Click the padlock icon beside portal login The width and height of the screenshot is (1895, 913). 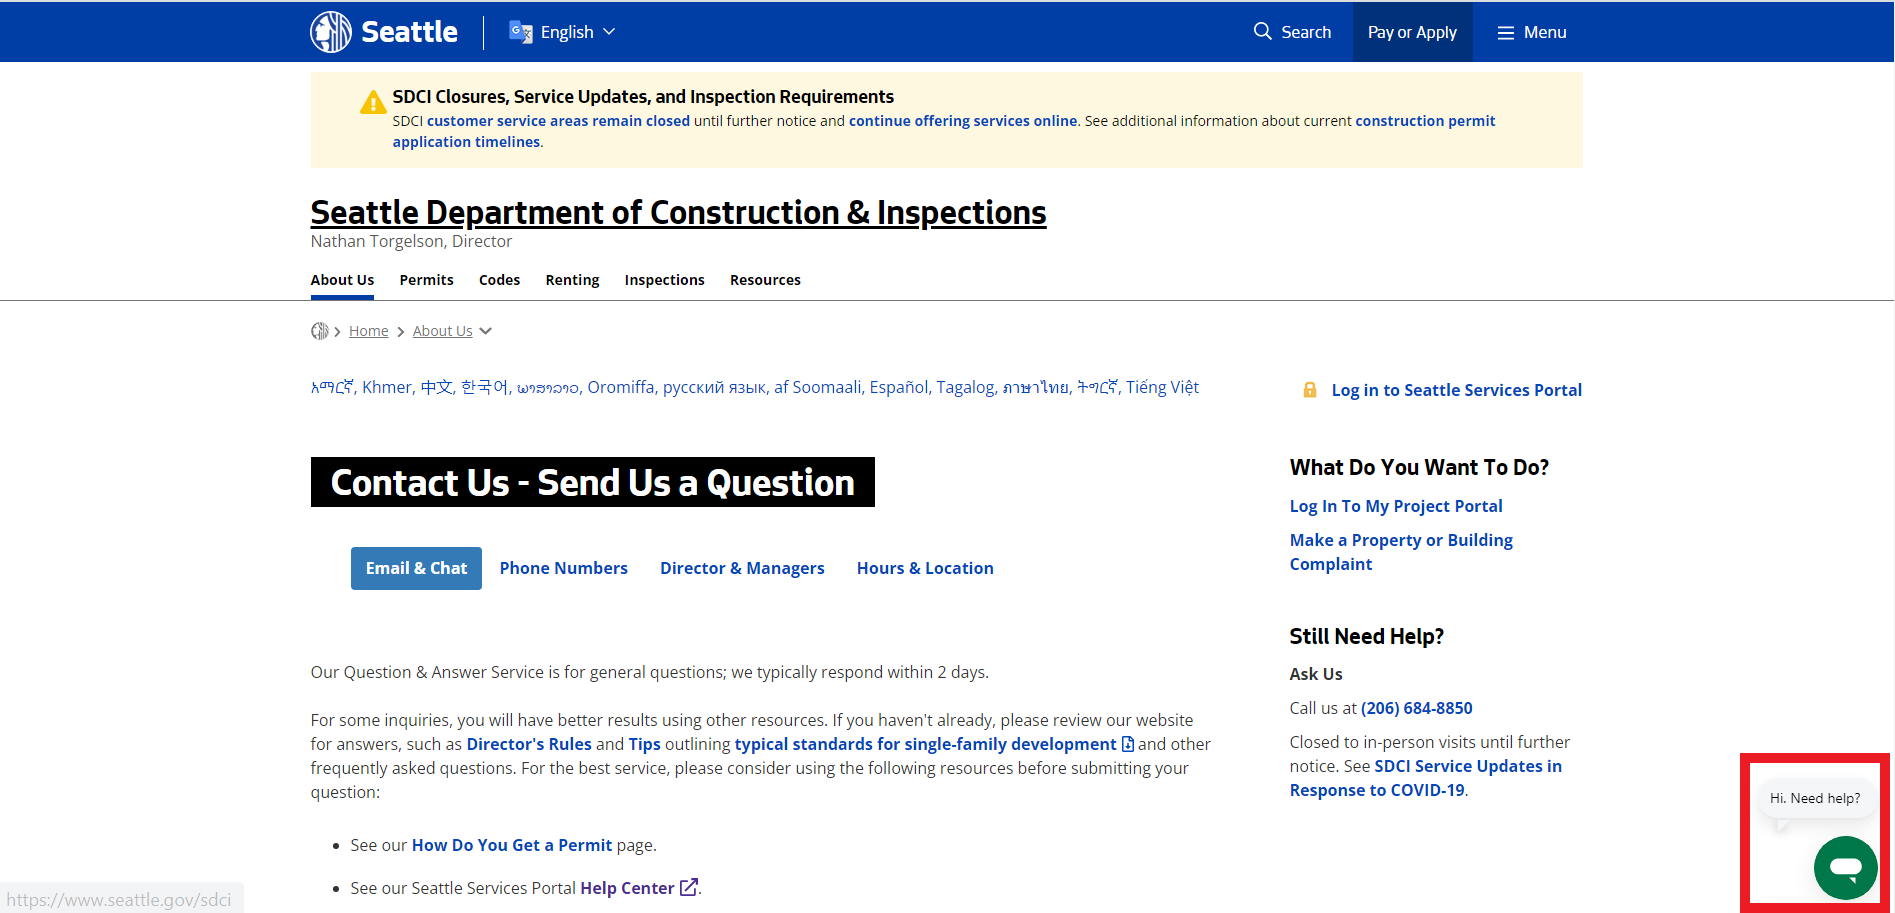(1310, 390)
